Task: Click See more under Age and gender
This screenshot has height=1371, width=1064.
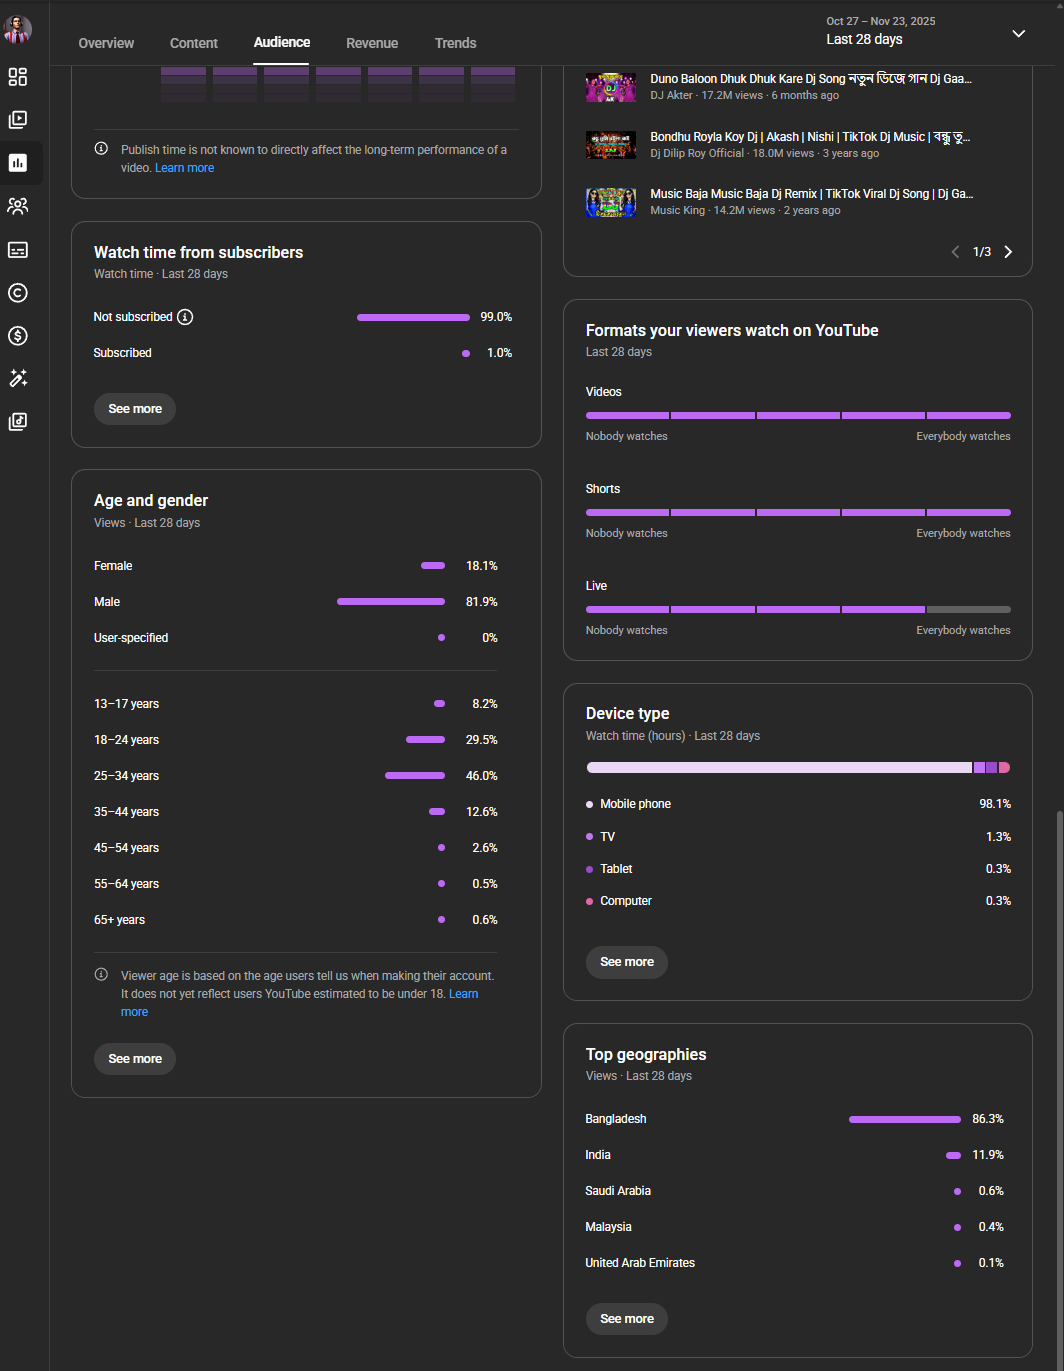Action: (x=135, y=1059)
